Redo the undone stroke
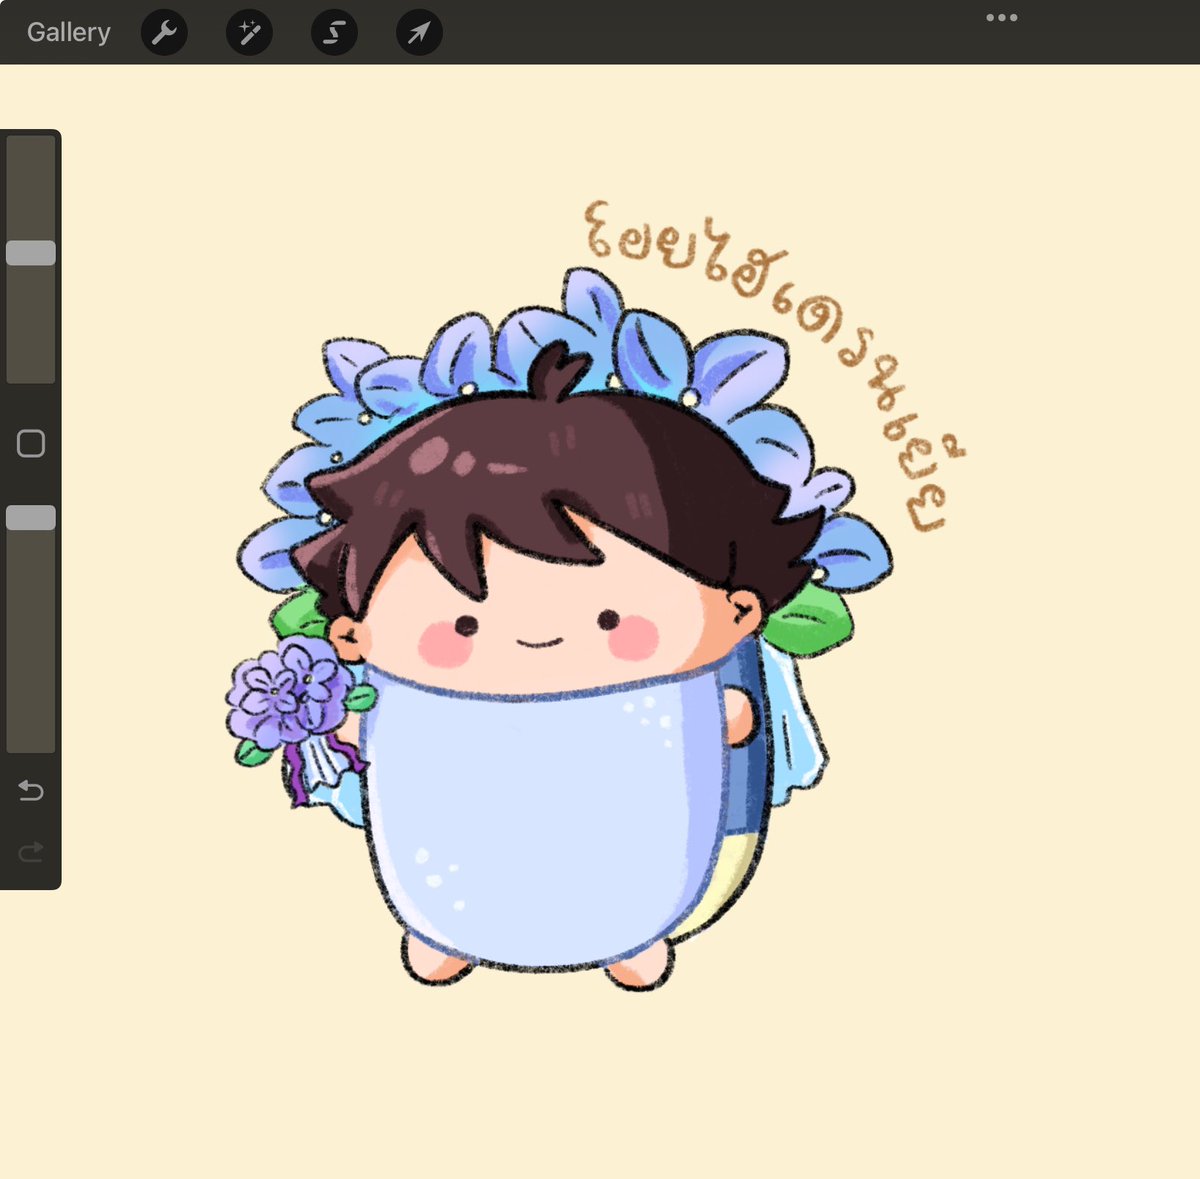1200x1179 pixels. point(31,851)
